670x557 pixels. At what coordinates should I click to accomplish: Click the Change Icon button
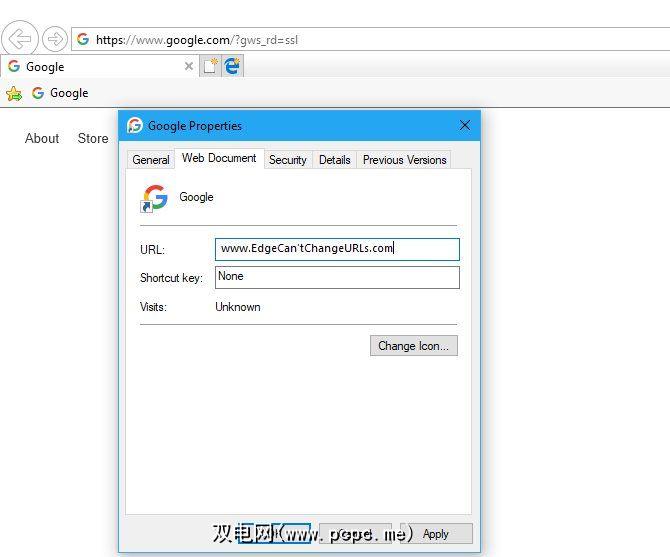coord(414,345)
